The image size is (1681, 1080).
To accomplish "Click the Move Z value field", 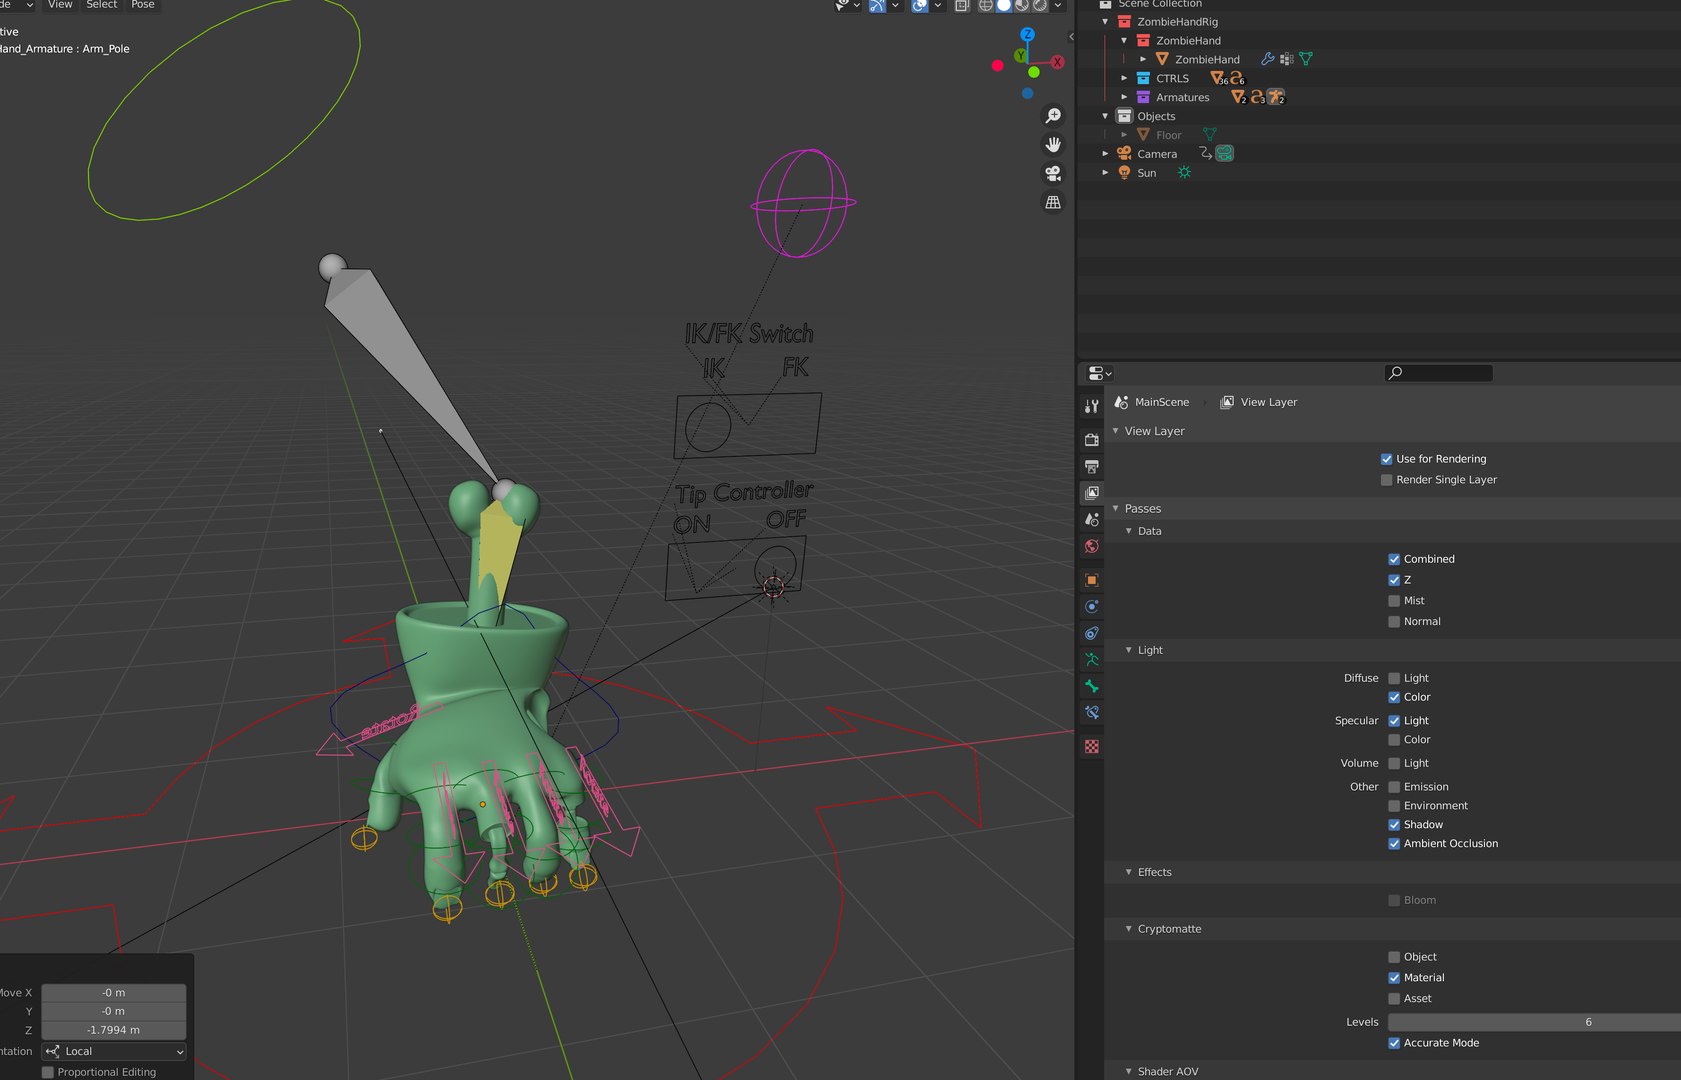I will tap(114, 1030).
